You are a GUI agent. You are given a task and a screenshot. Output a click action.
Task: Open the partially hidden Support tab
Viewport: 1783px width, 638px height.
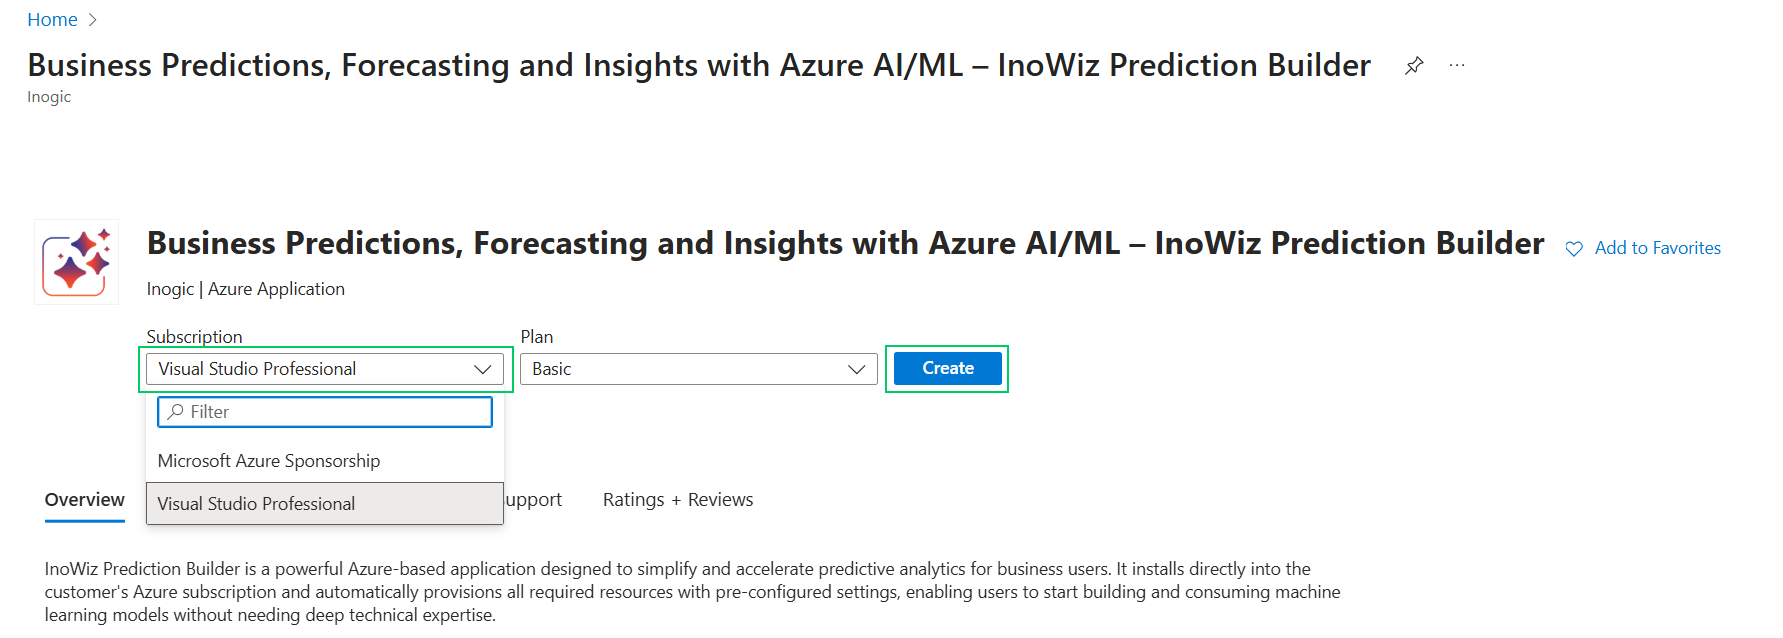[534, 500]
